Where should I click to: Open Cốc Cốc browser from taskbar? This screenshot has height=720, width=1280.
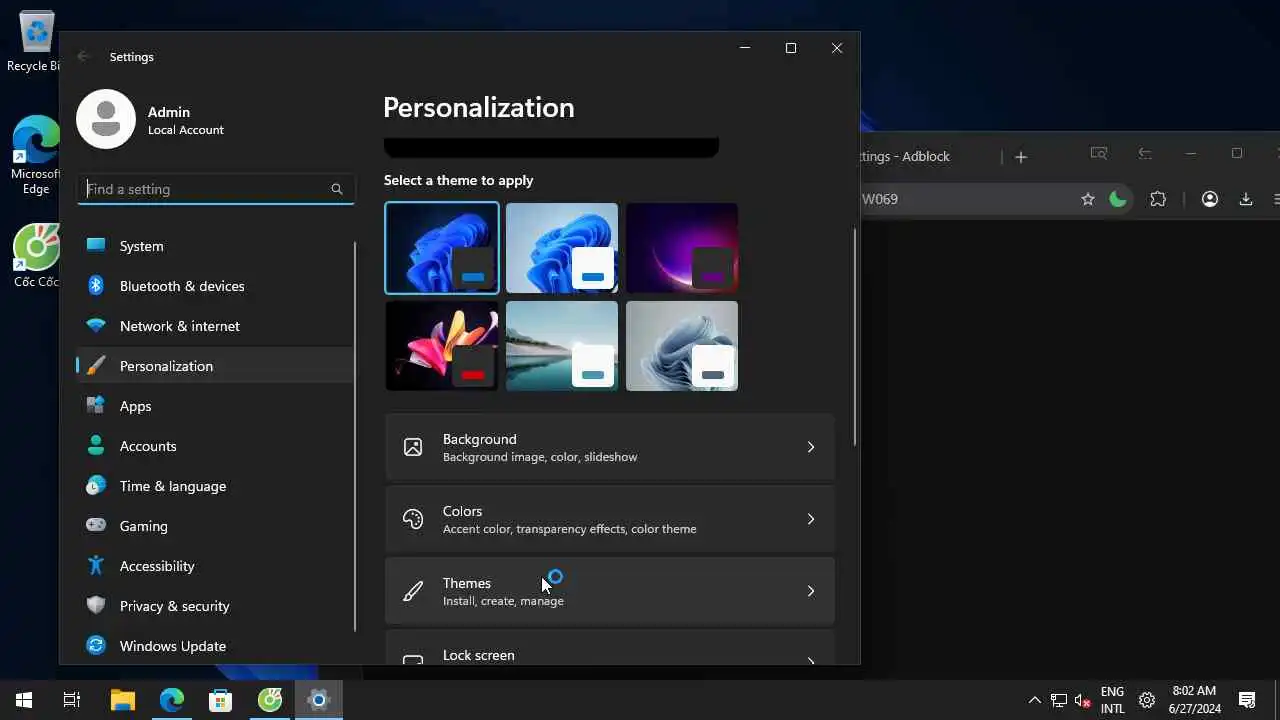pos(270,700)
